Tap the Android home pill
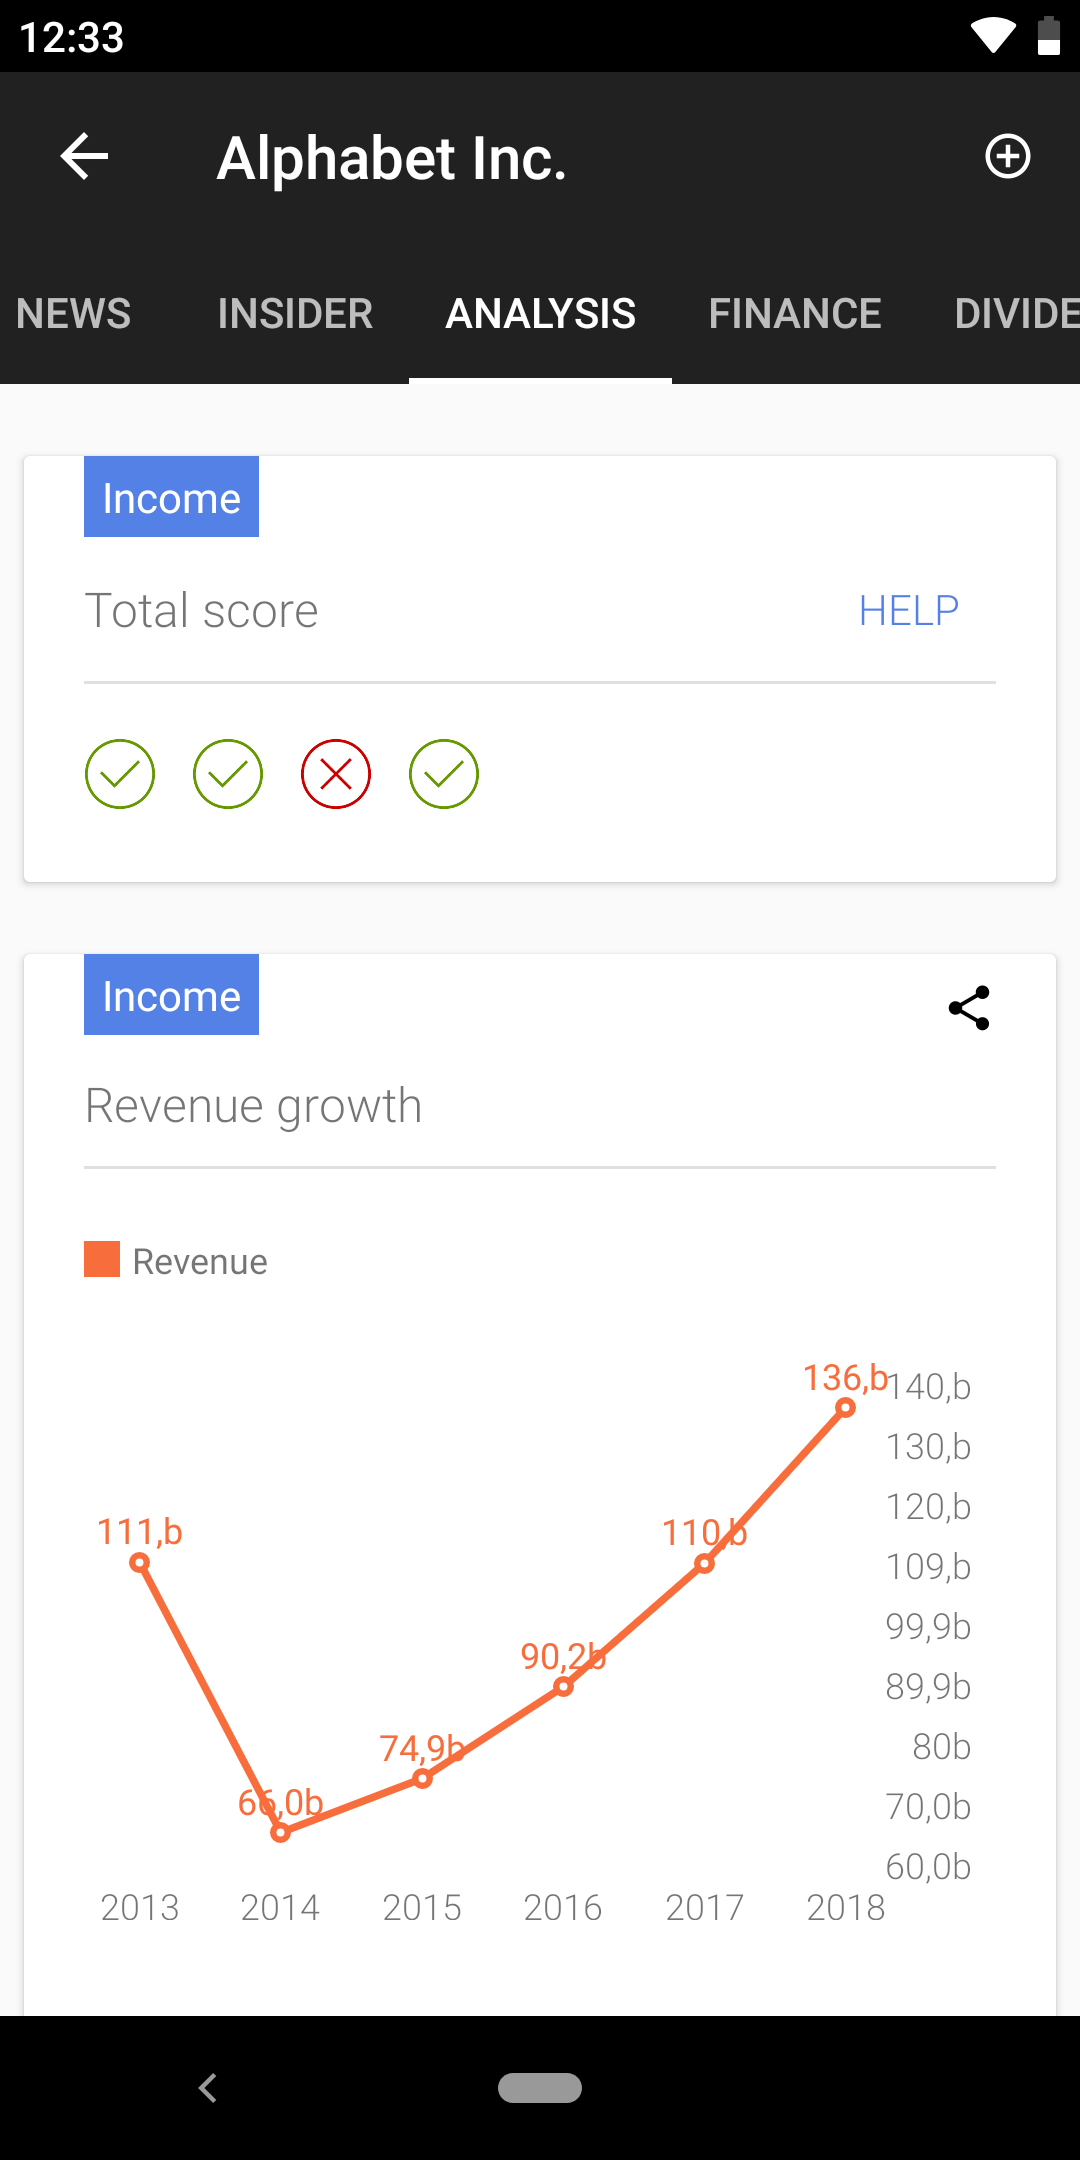The height and width of the screenshot is (2160, 1080). point(540,2088)
